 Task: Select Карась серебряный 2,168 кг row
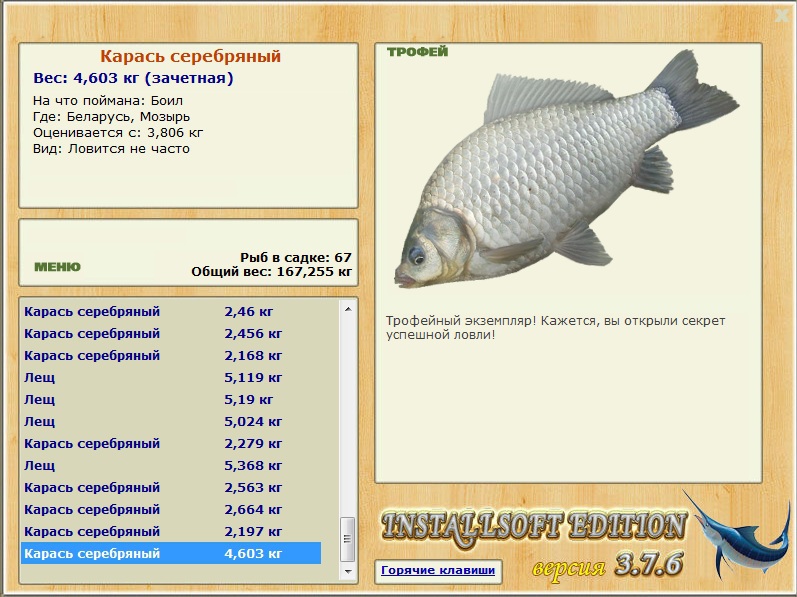171,356
